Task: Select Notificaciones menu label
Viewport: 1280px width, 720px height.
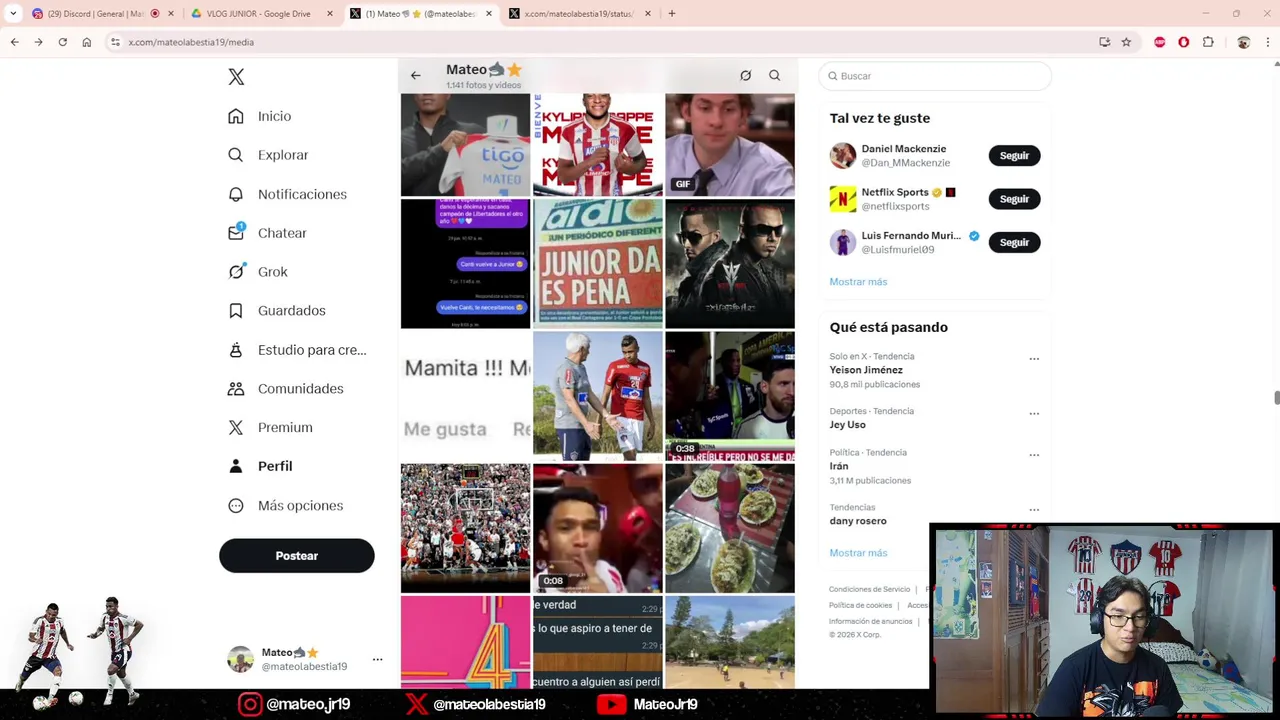Action: pos(302,194)
